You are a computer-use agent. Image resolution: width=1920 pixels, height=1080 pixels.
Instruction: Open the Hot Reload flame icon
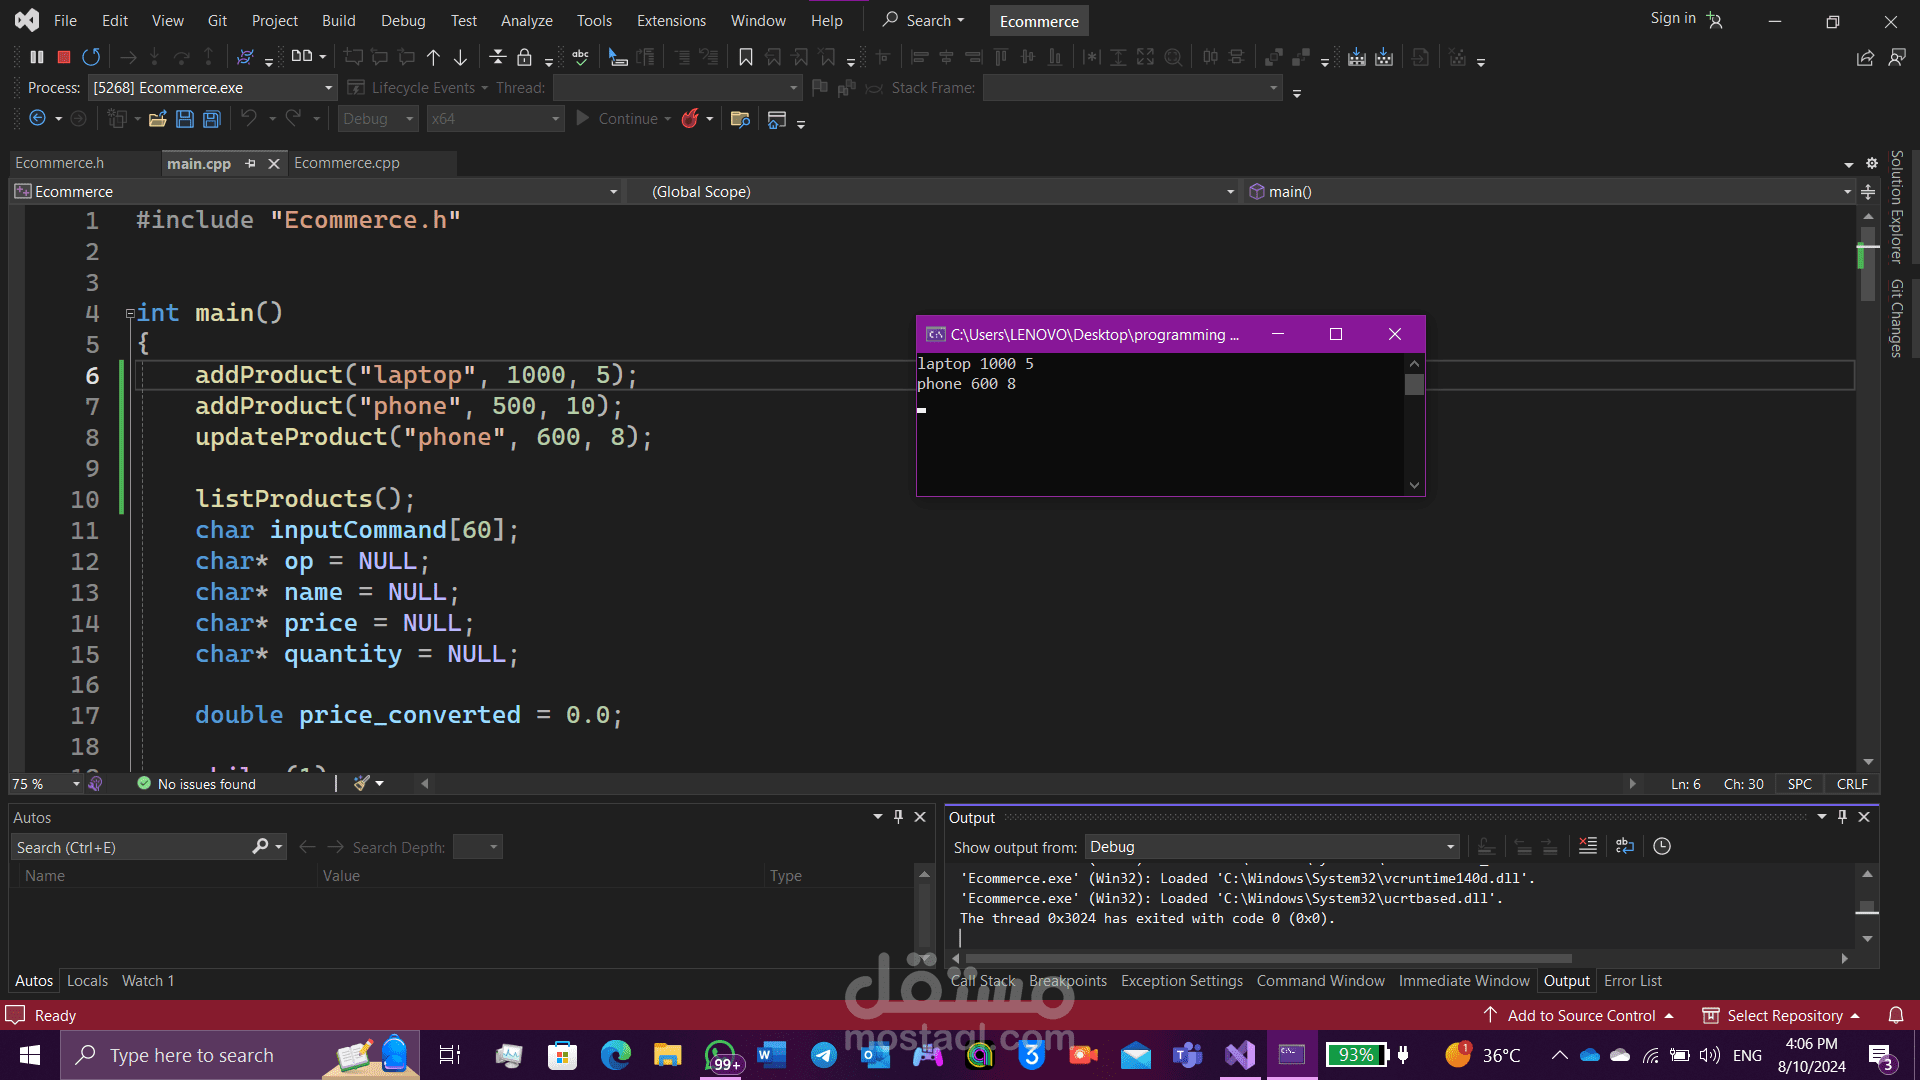pos(690,119)
